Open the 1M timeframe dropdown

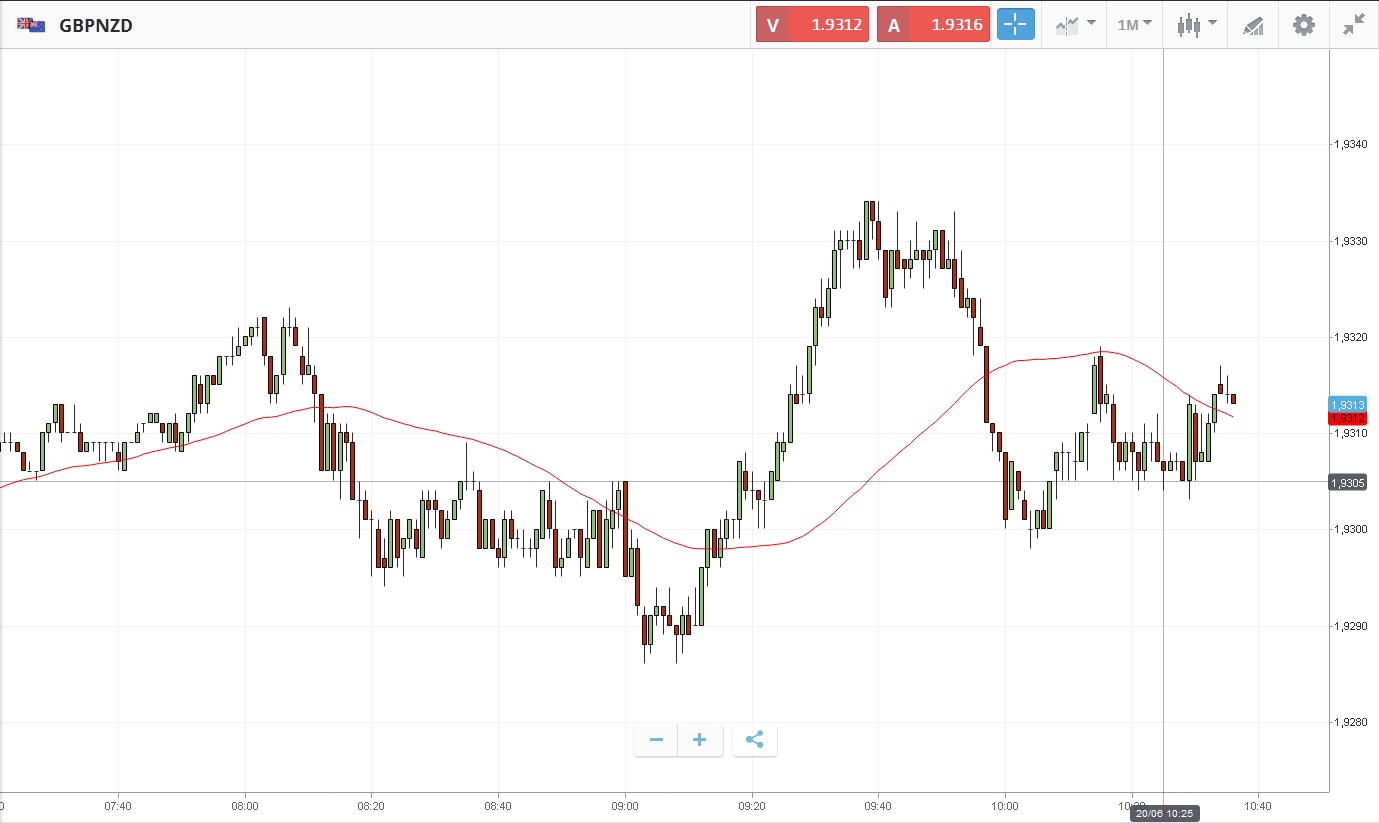pos(1134,25)
